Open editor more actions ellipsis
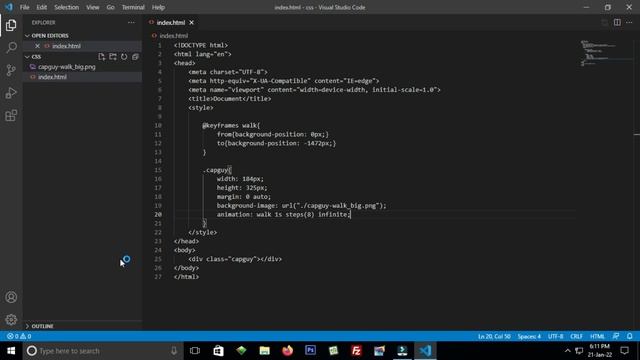Screen dimensions: 640x360 click(x=629, y=22)
